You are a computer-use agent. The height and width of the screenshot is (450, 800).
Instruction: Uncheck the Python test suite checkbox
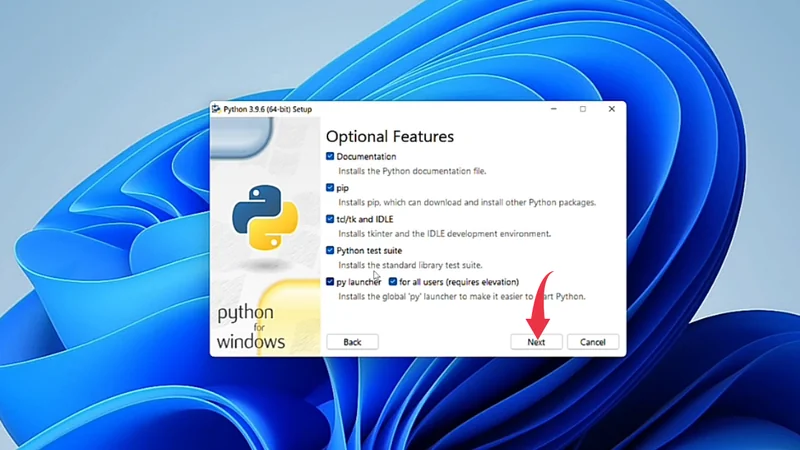(x=331, y=251)
